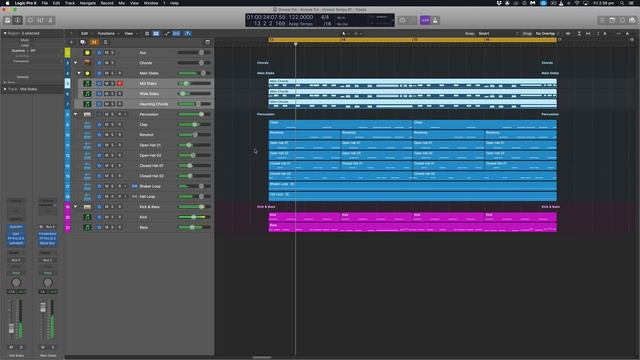This screenshot has width=640, height=360.
Task: Show automation with the curve icon
Action: (x=167, y=33)
